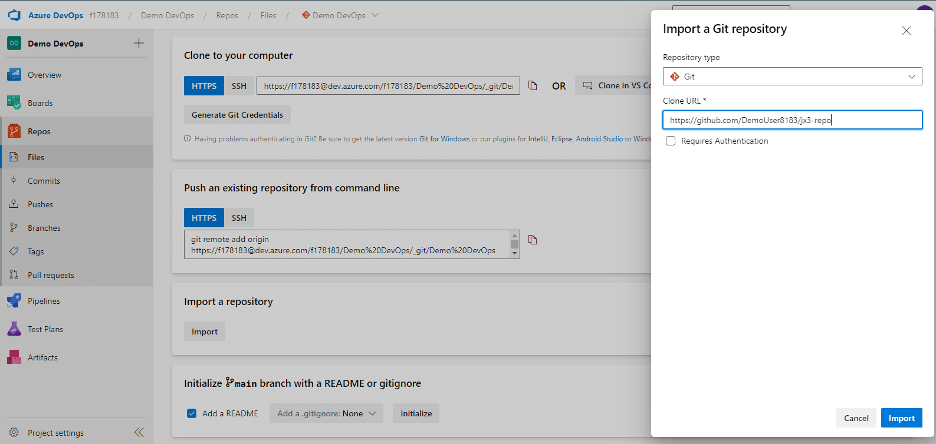936x444 pixels.
Task: Open Android Studio plugin link
Action: [599, 139]
